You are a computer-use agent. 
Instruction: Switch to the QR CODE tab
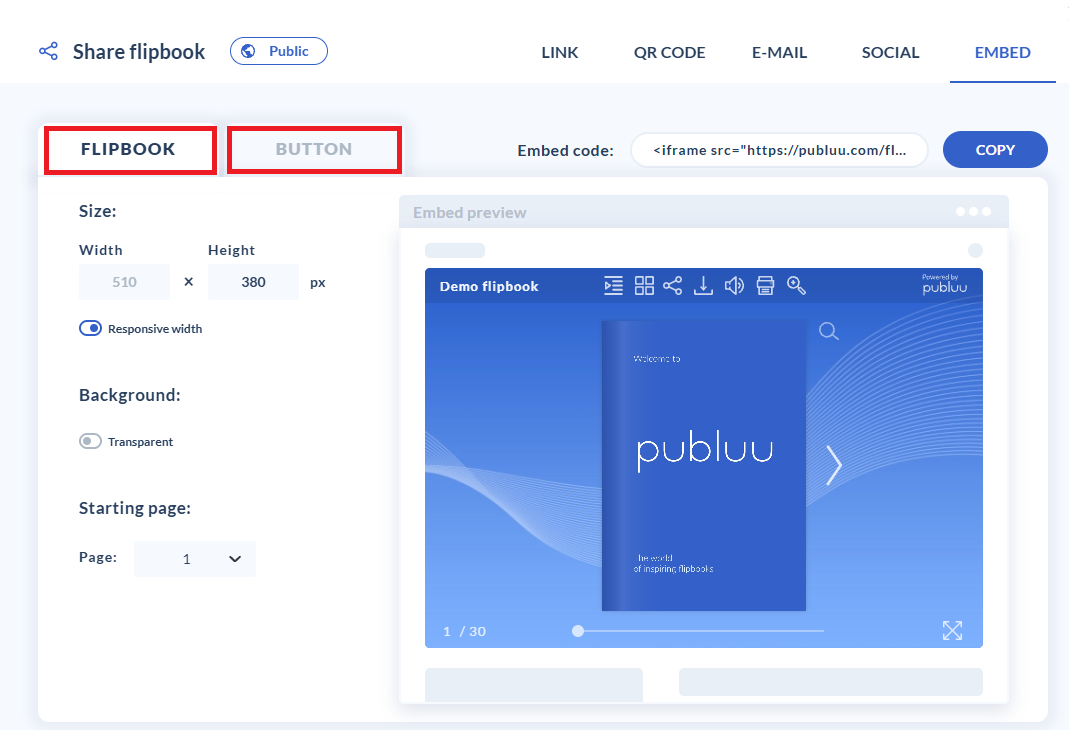[x=669, y=52]
